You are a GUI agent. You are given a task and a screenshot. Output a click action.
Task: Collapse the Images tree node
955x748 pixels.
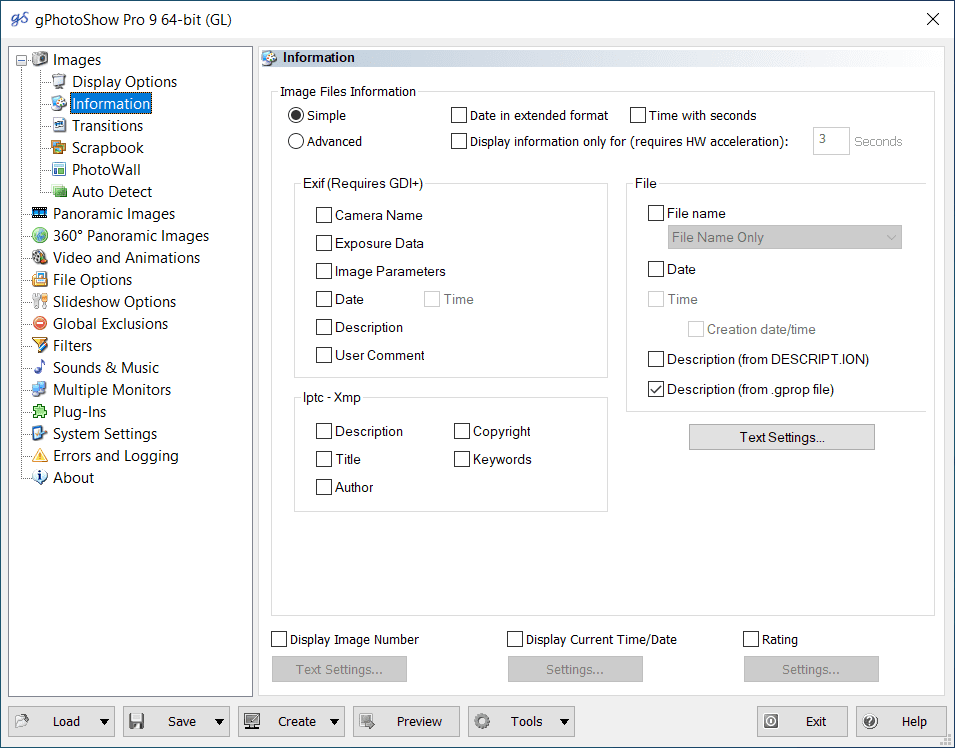pyautogui.click(x=22, y=60)
